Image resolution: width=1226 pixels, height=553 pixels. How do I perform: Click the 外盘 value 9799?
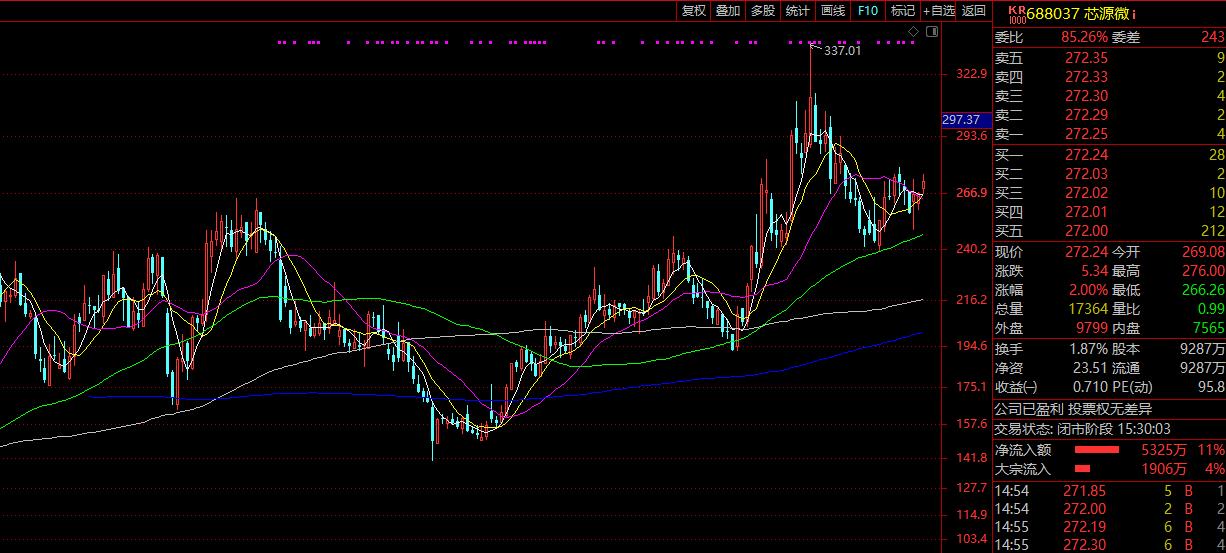pos(1091,328)
